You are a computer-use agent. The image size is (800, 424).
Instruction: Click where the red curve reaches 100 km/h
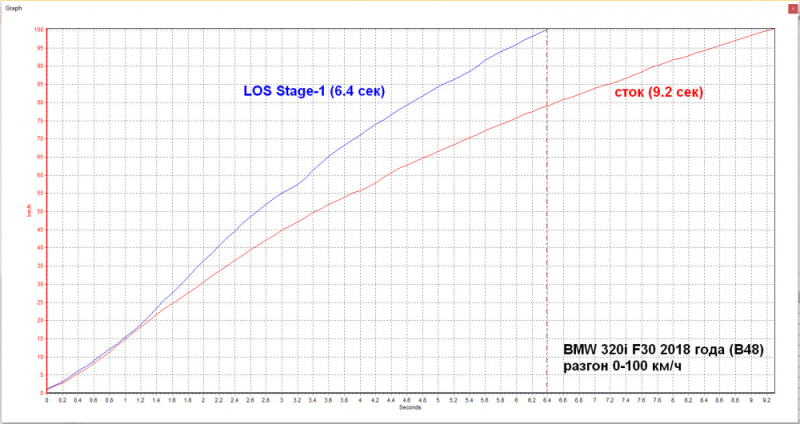click(x=773, y=29)
